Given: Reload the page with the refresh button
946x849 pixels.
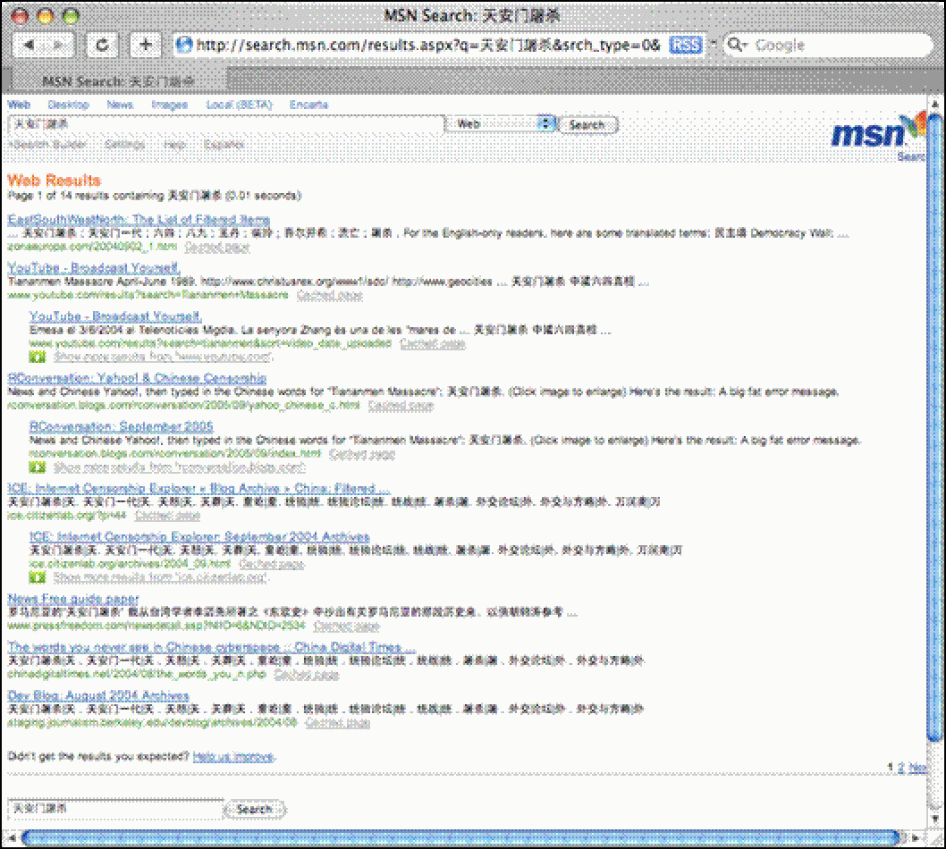Looking at the screenshot, I should coord(103,45).
